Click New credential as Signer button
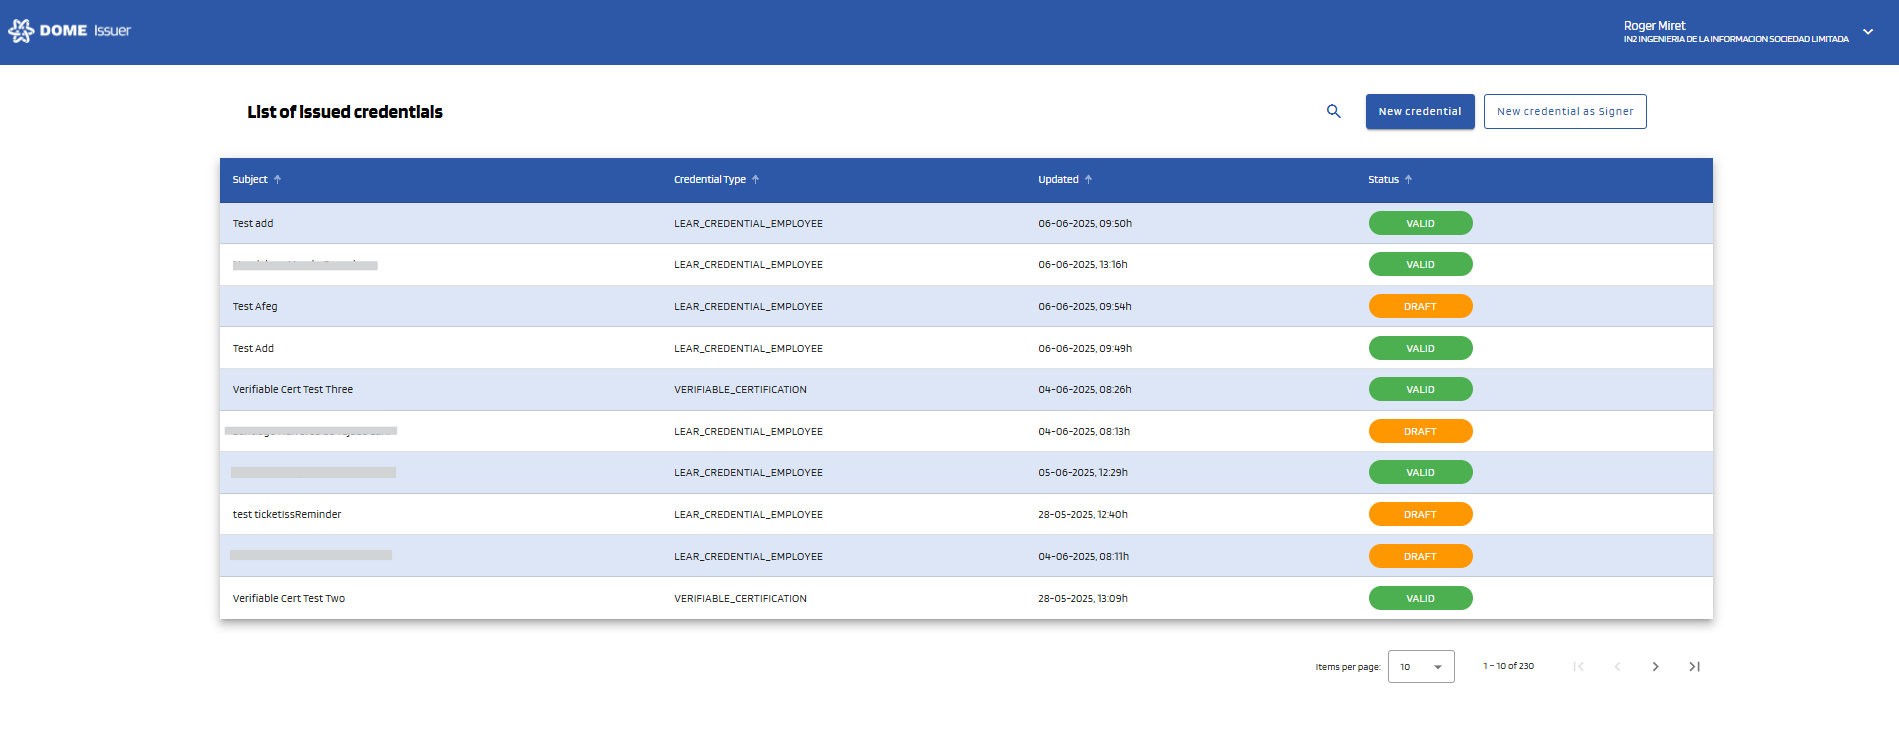Image resolution: width=1899 pixels, height=732 pixels. [1564, 111]
